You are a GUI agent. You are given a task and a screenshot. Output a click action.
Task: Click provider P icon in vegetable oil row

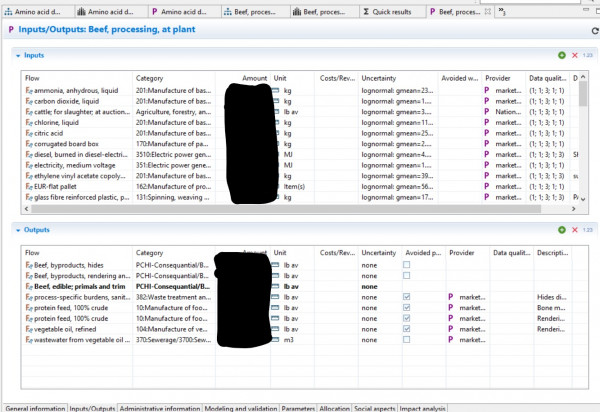click(x=450, y=329)
